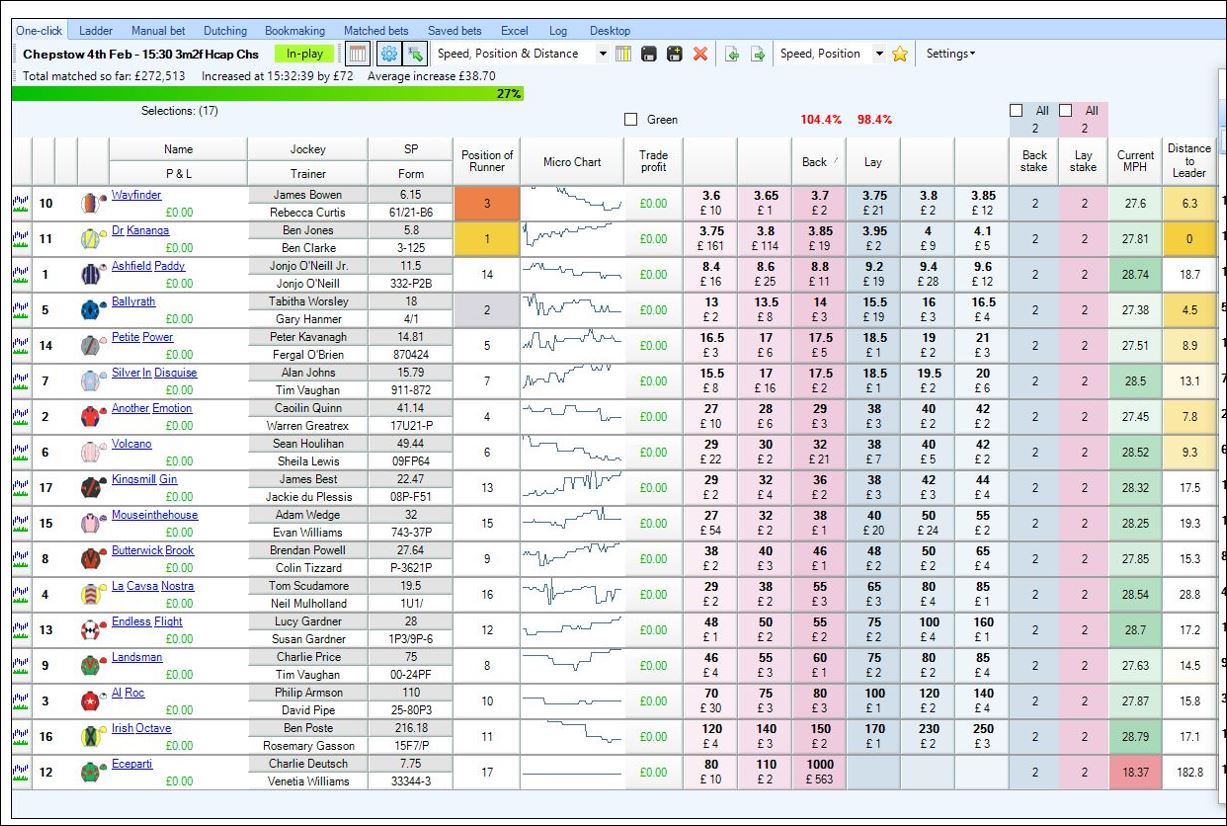Click the Ballyrath runner name link
Viewport: 1227px width, 826px height.
pos(133,301)
